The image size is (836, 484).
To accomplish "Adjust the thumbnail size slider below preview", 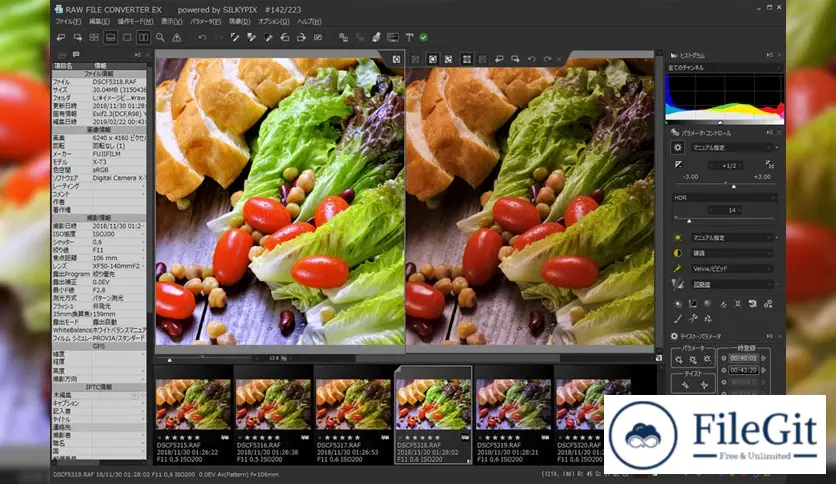I will click(170, 360).
